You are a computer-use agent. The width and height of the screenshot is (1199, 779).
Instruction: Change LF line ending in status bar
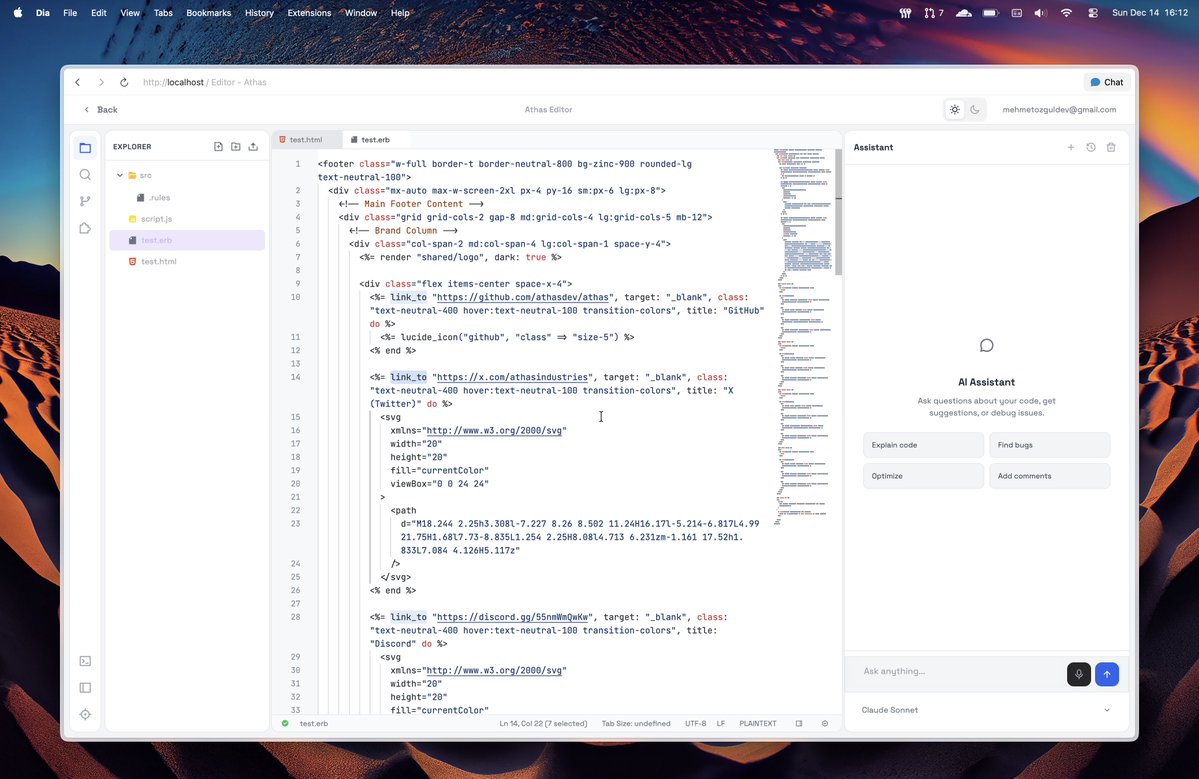720,723
